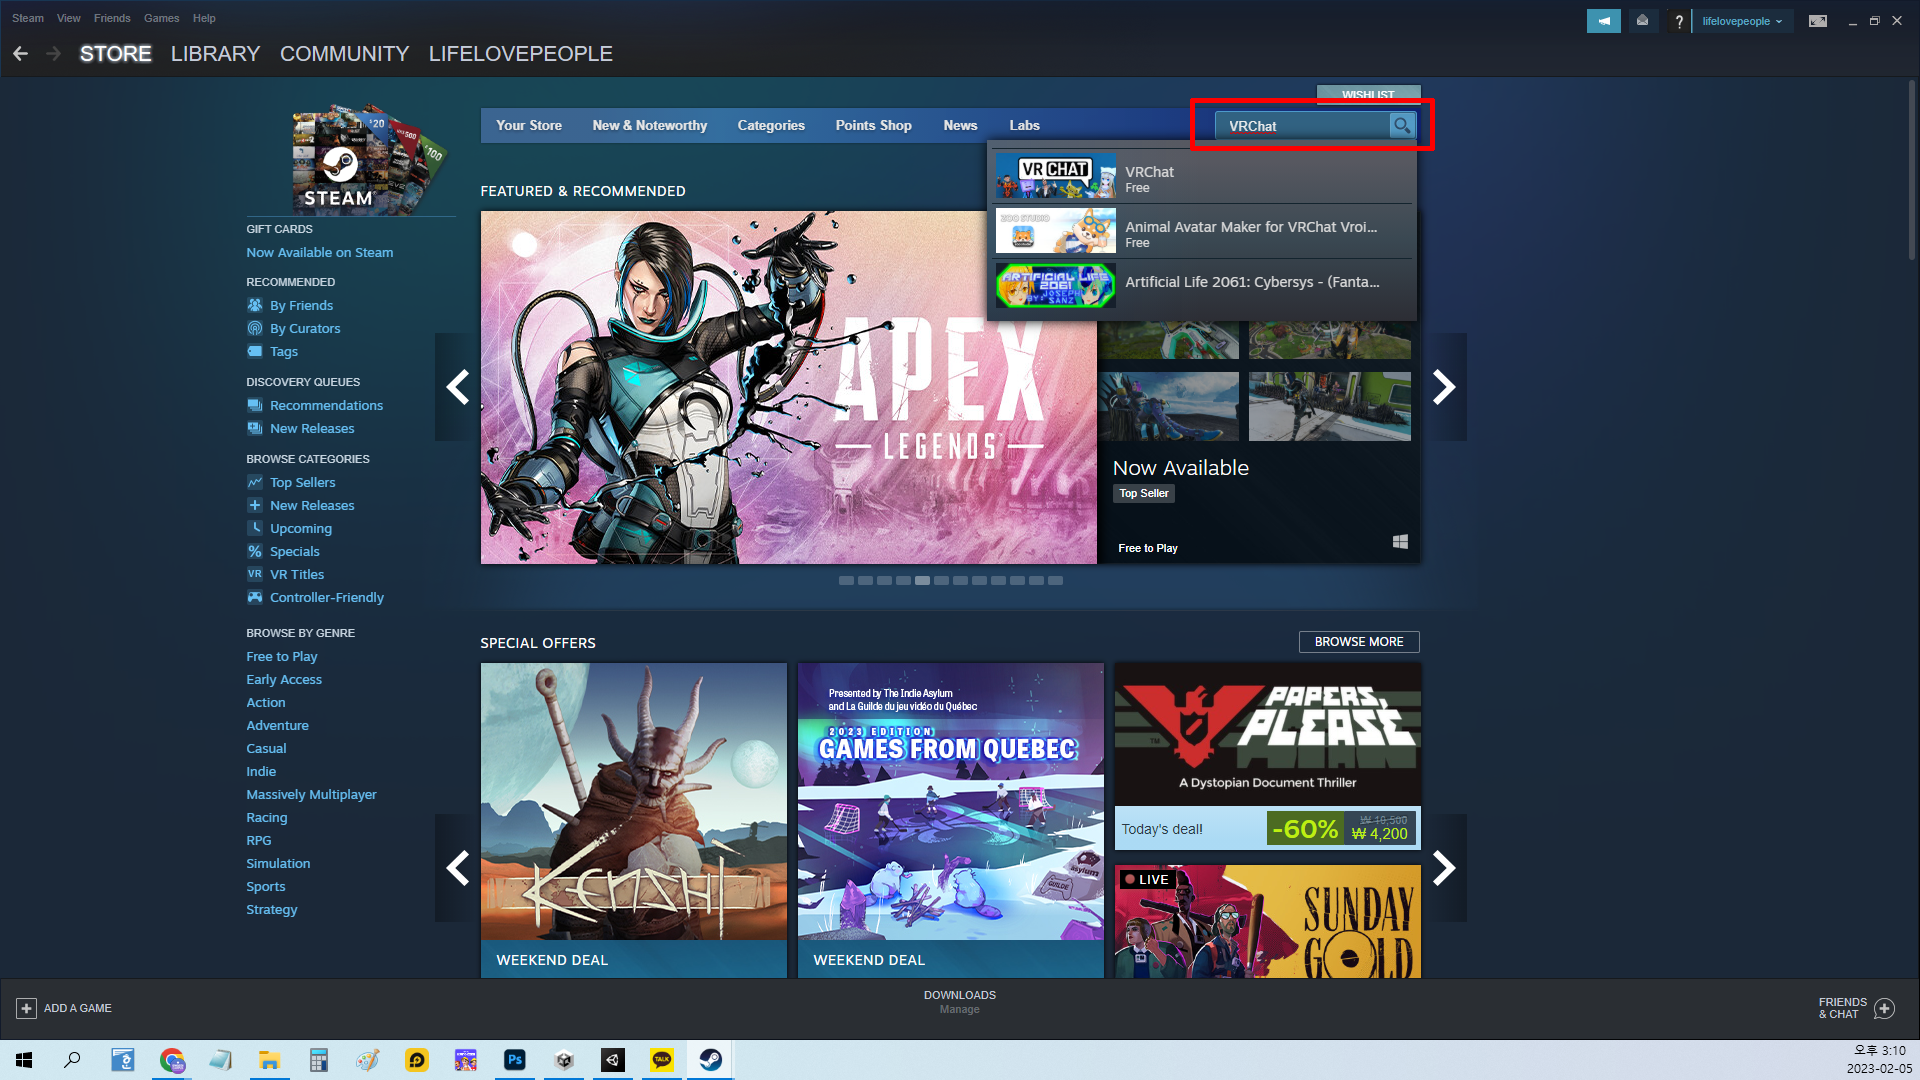The image size is (1920, 1080).
Task: Open the Steam announcements megaphone icon
Action: (x=1603, y=21)
